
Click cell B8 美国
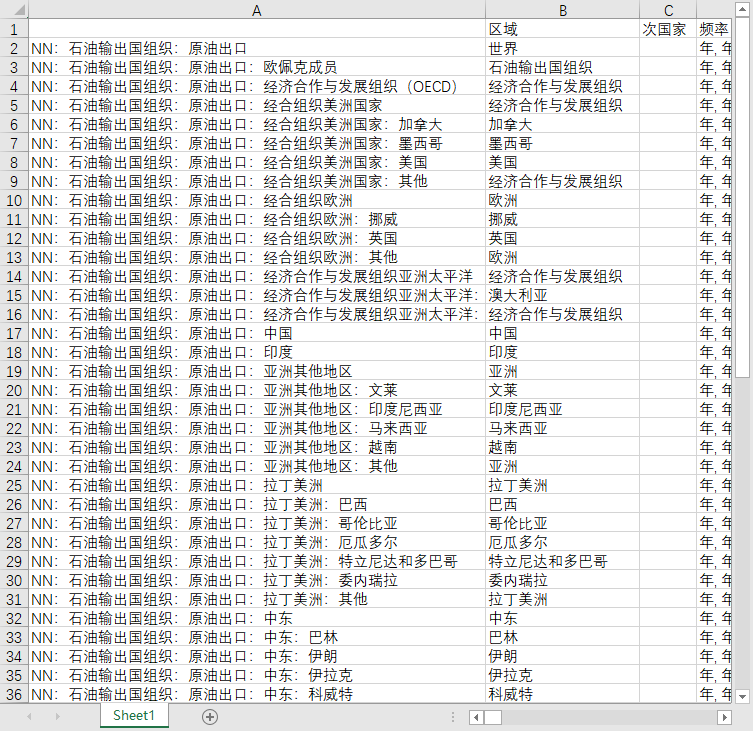562,162
